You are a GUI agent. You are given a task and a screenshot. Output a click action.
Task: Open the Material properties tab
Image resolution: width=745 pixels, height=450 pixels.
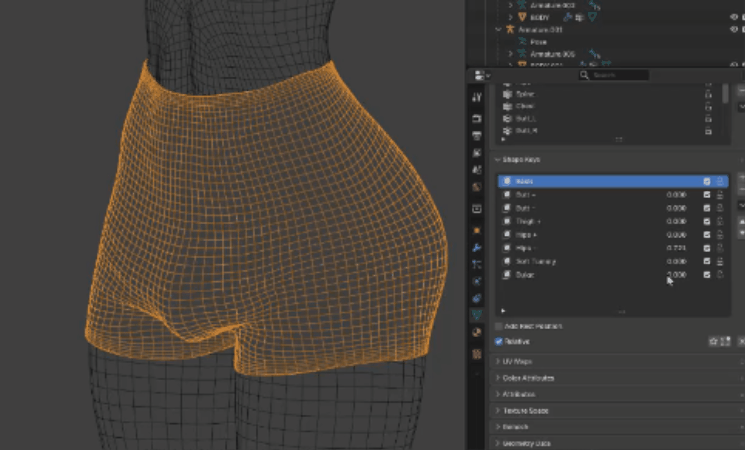click(477, 332)
